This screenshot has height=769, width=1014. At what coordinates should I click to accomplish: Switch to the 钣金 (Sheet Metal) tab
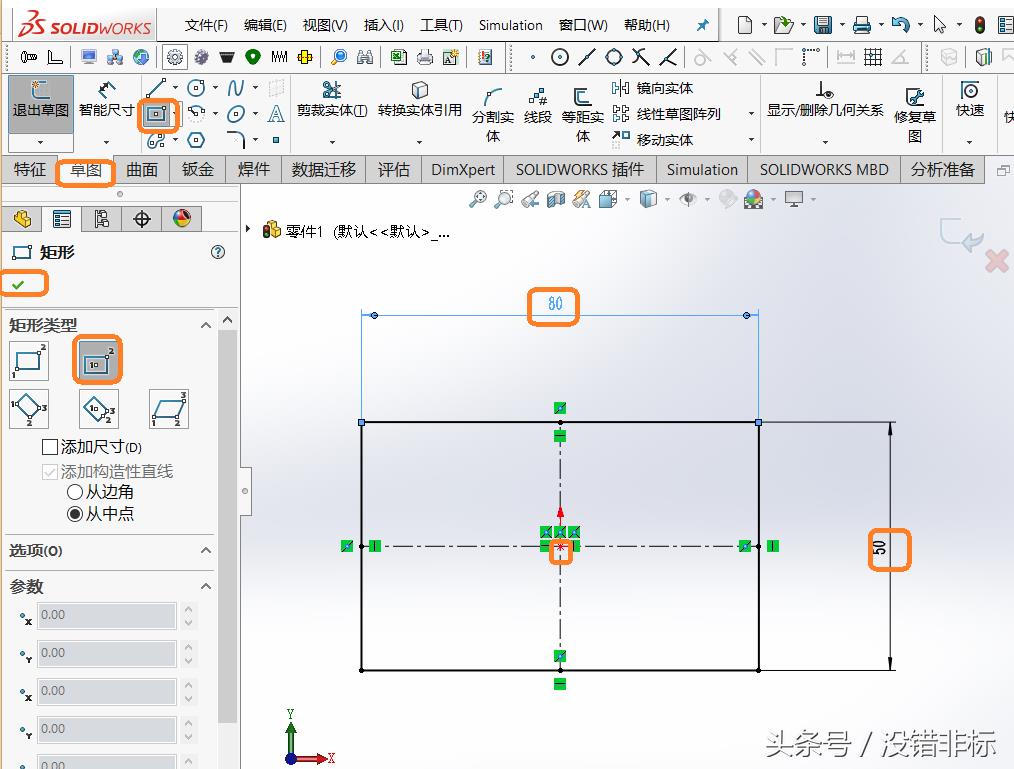198,169
